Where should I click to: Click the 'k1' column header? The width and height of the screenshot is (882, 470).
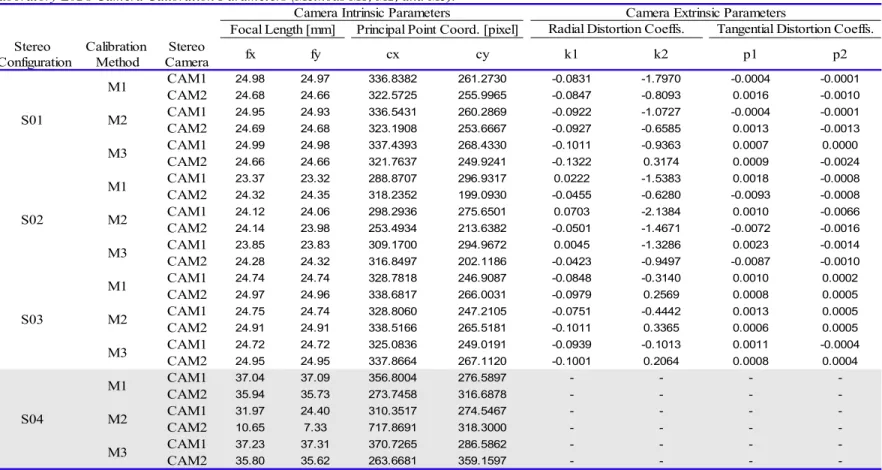pos(572,55)
